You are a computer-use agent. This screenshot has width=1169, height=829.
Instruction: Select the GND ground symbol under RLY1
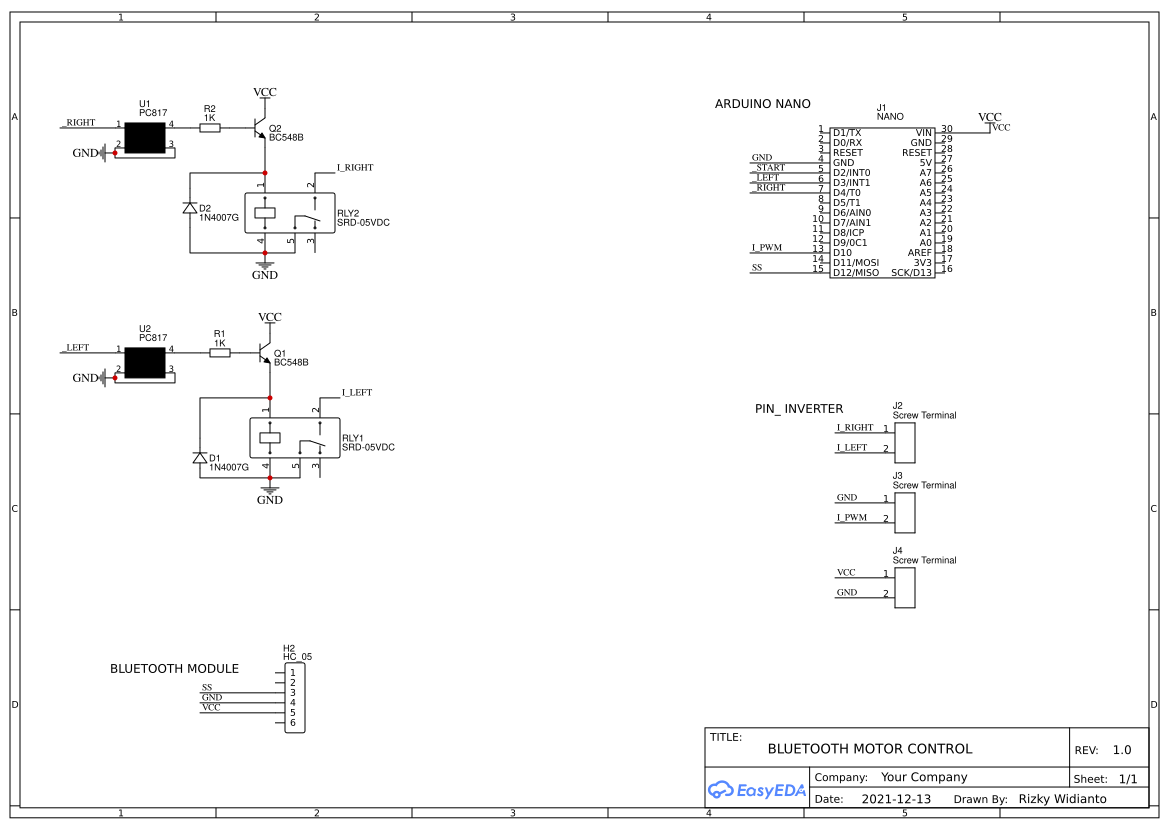click(x=268, y=490)
